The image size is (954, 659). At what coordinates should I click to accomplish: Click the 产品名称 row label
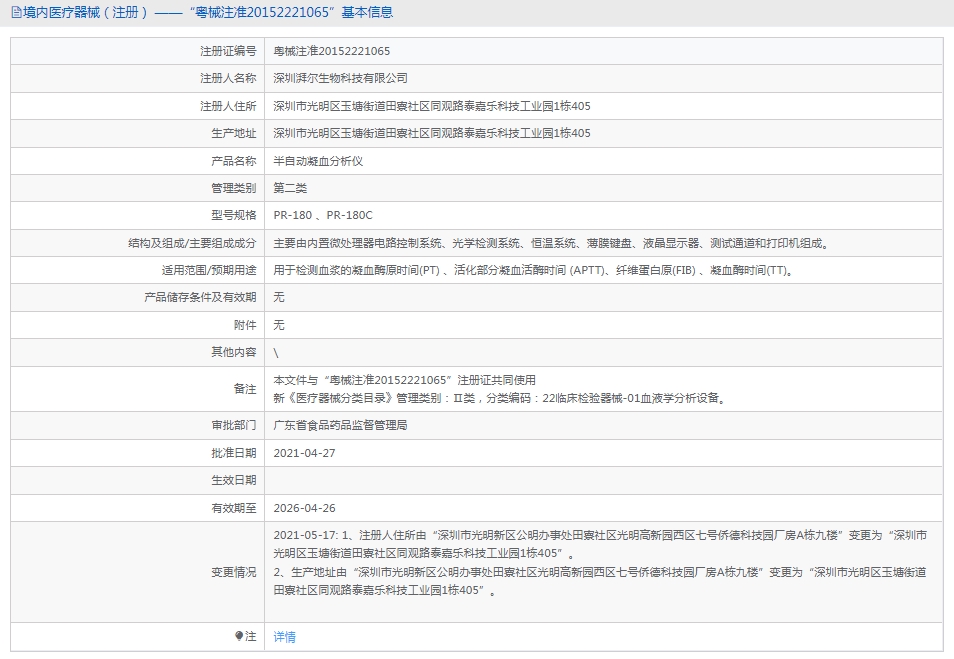click(x=234, y=161)
